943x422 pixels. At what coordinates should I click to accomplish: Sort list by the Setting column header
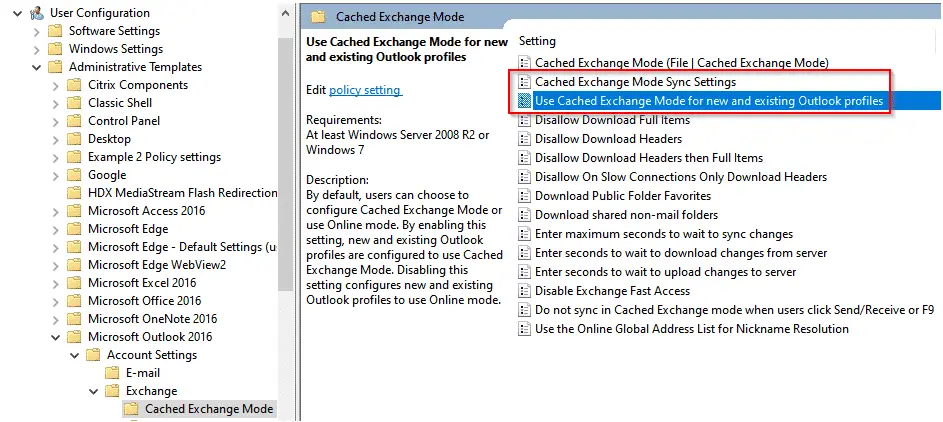537,41
